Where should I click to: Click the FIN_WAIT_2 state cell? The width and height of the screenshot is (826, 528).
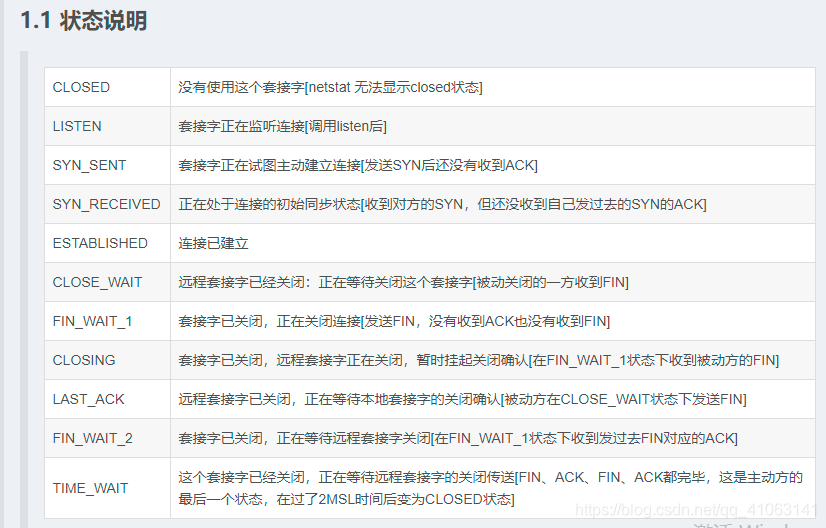pyautogui.click(x=107, y=438)
